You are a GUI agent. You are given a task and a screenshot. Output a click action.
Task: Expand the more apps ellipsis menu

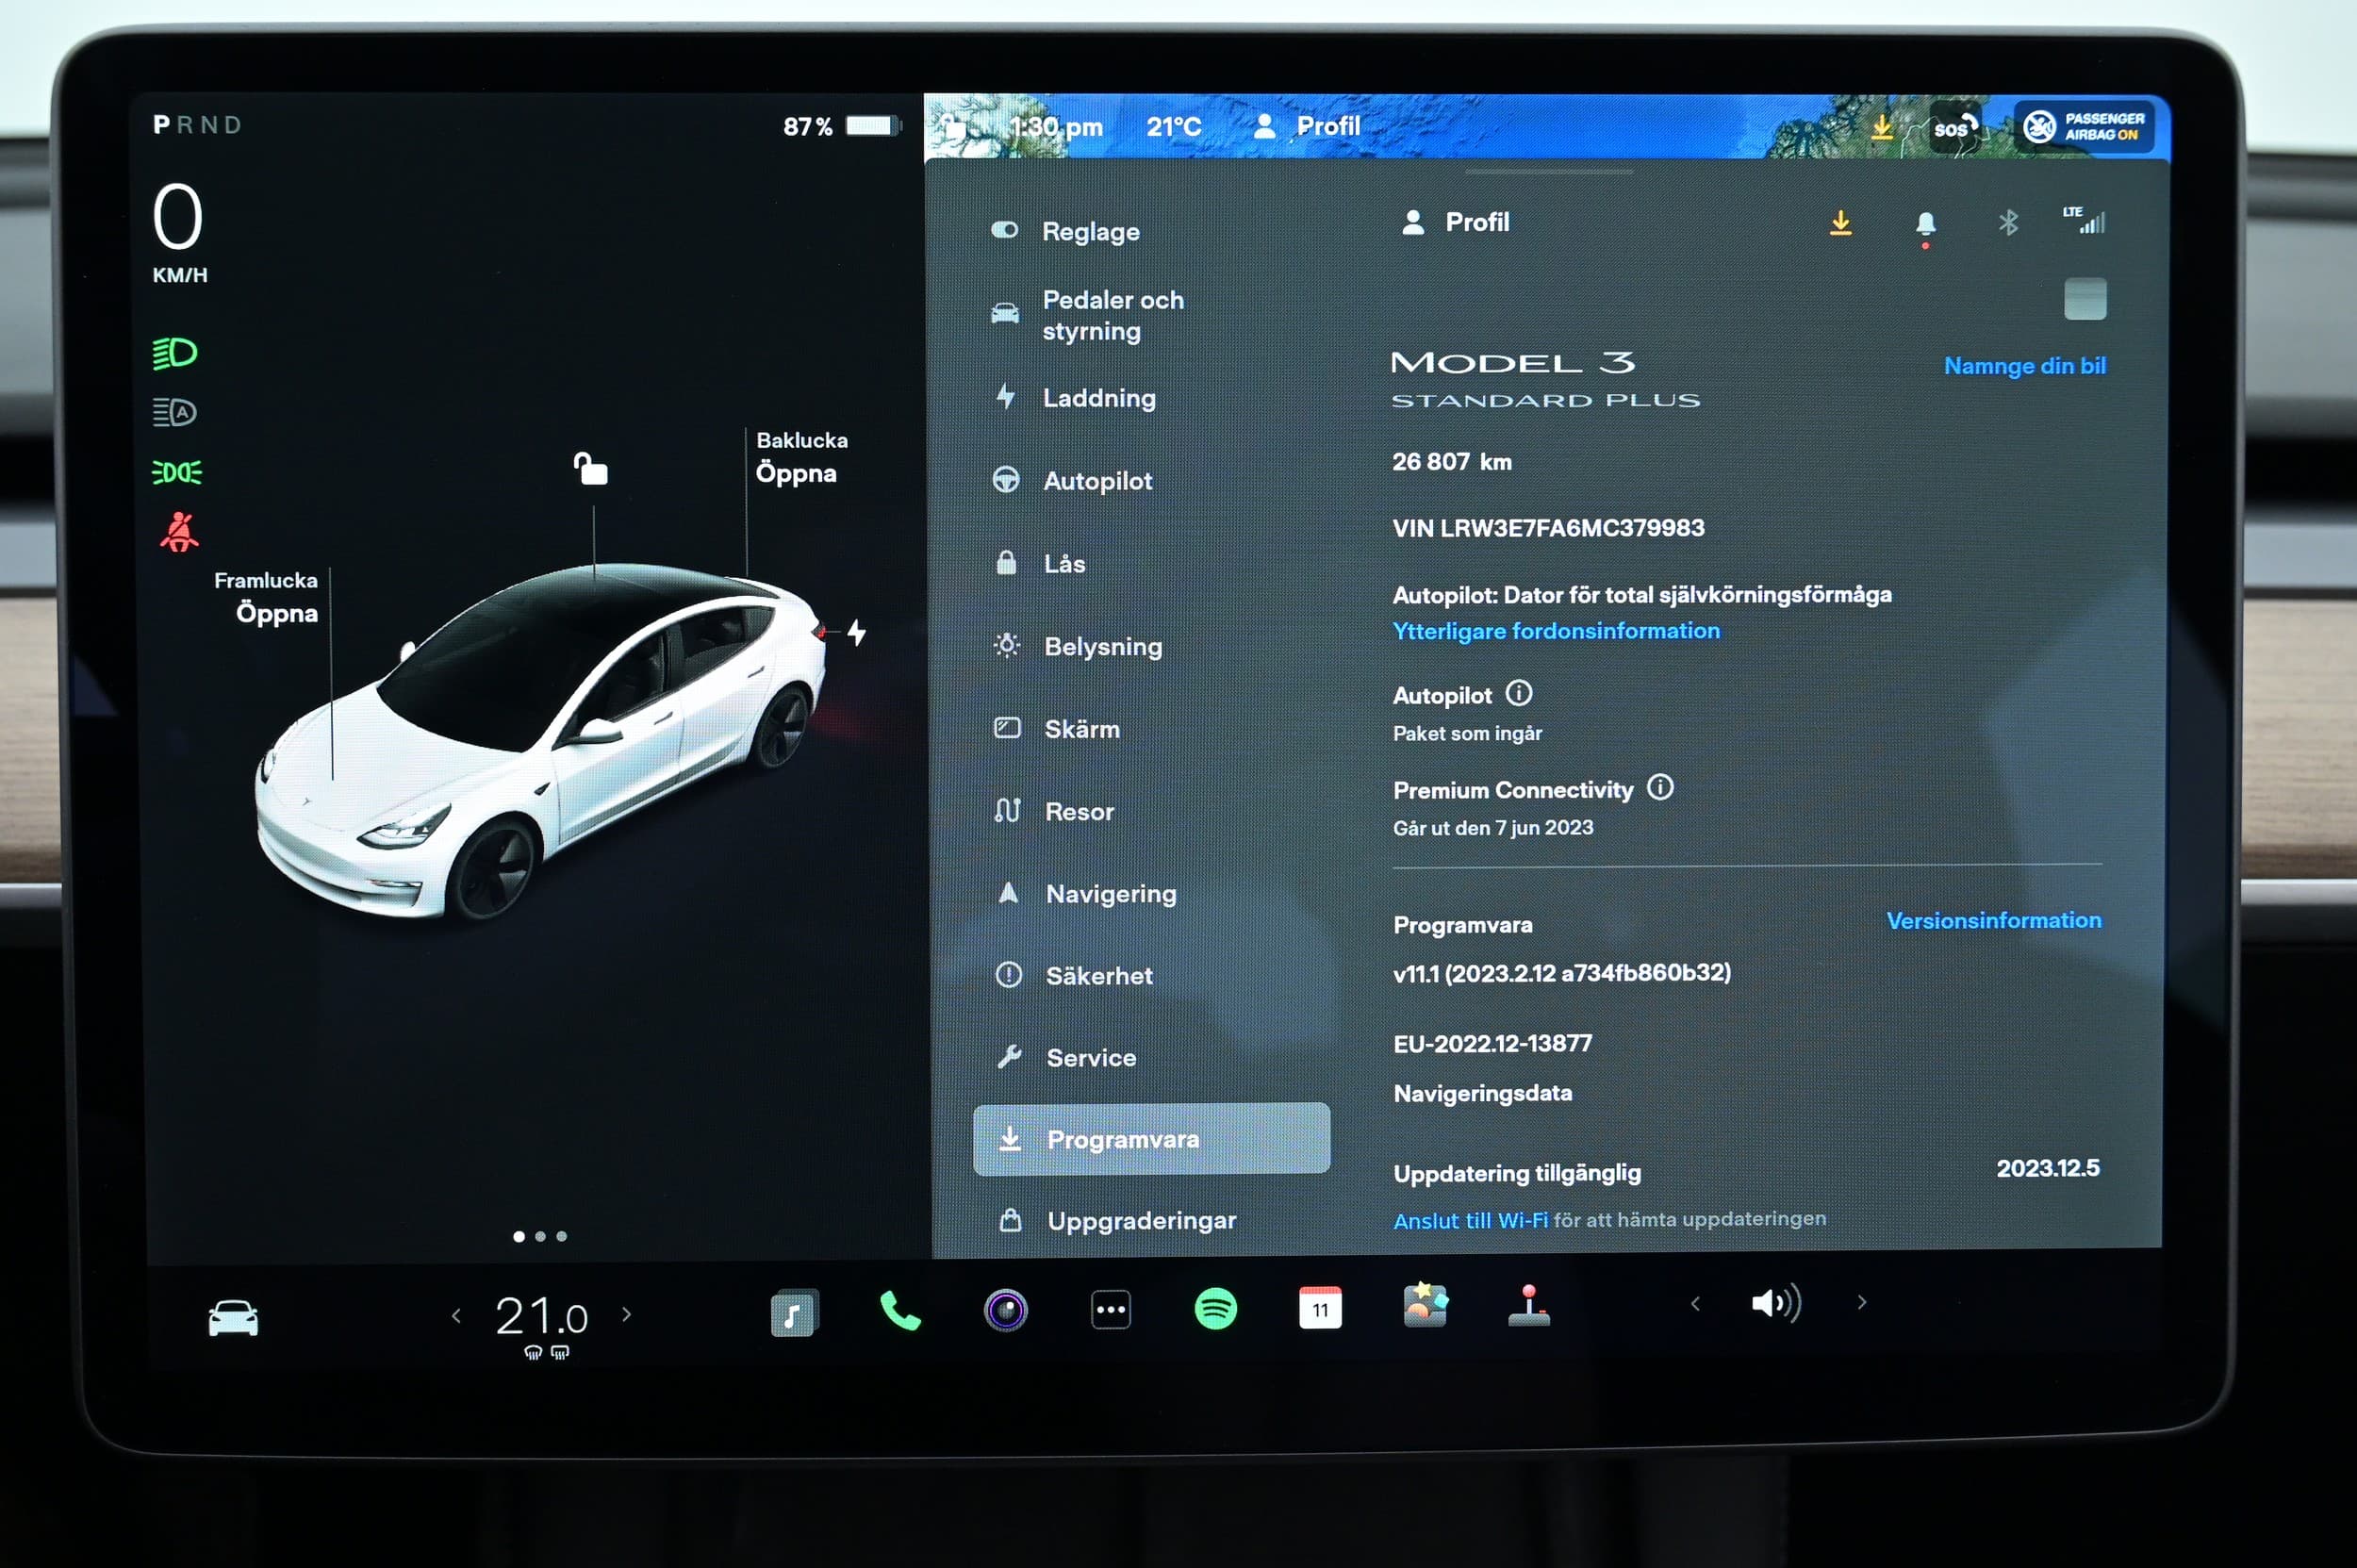pyautogui.click(x=1110, y=1310)
